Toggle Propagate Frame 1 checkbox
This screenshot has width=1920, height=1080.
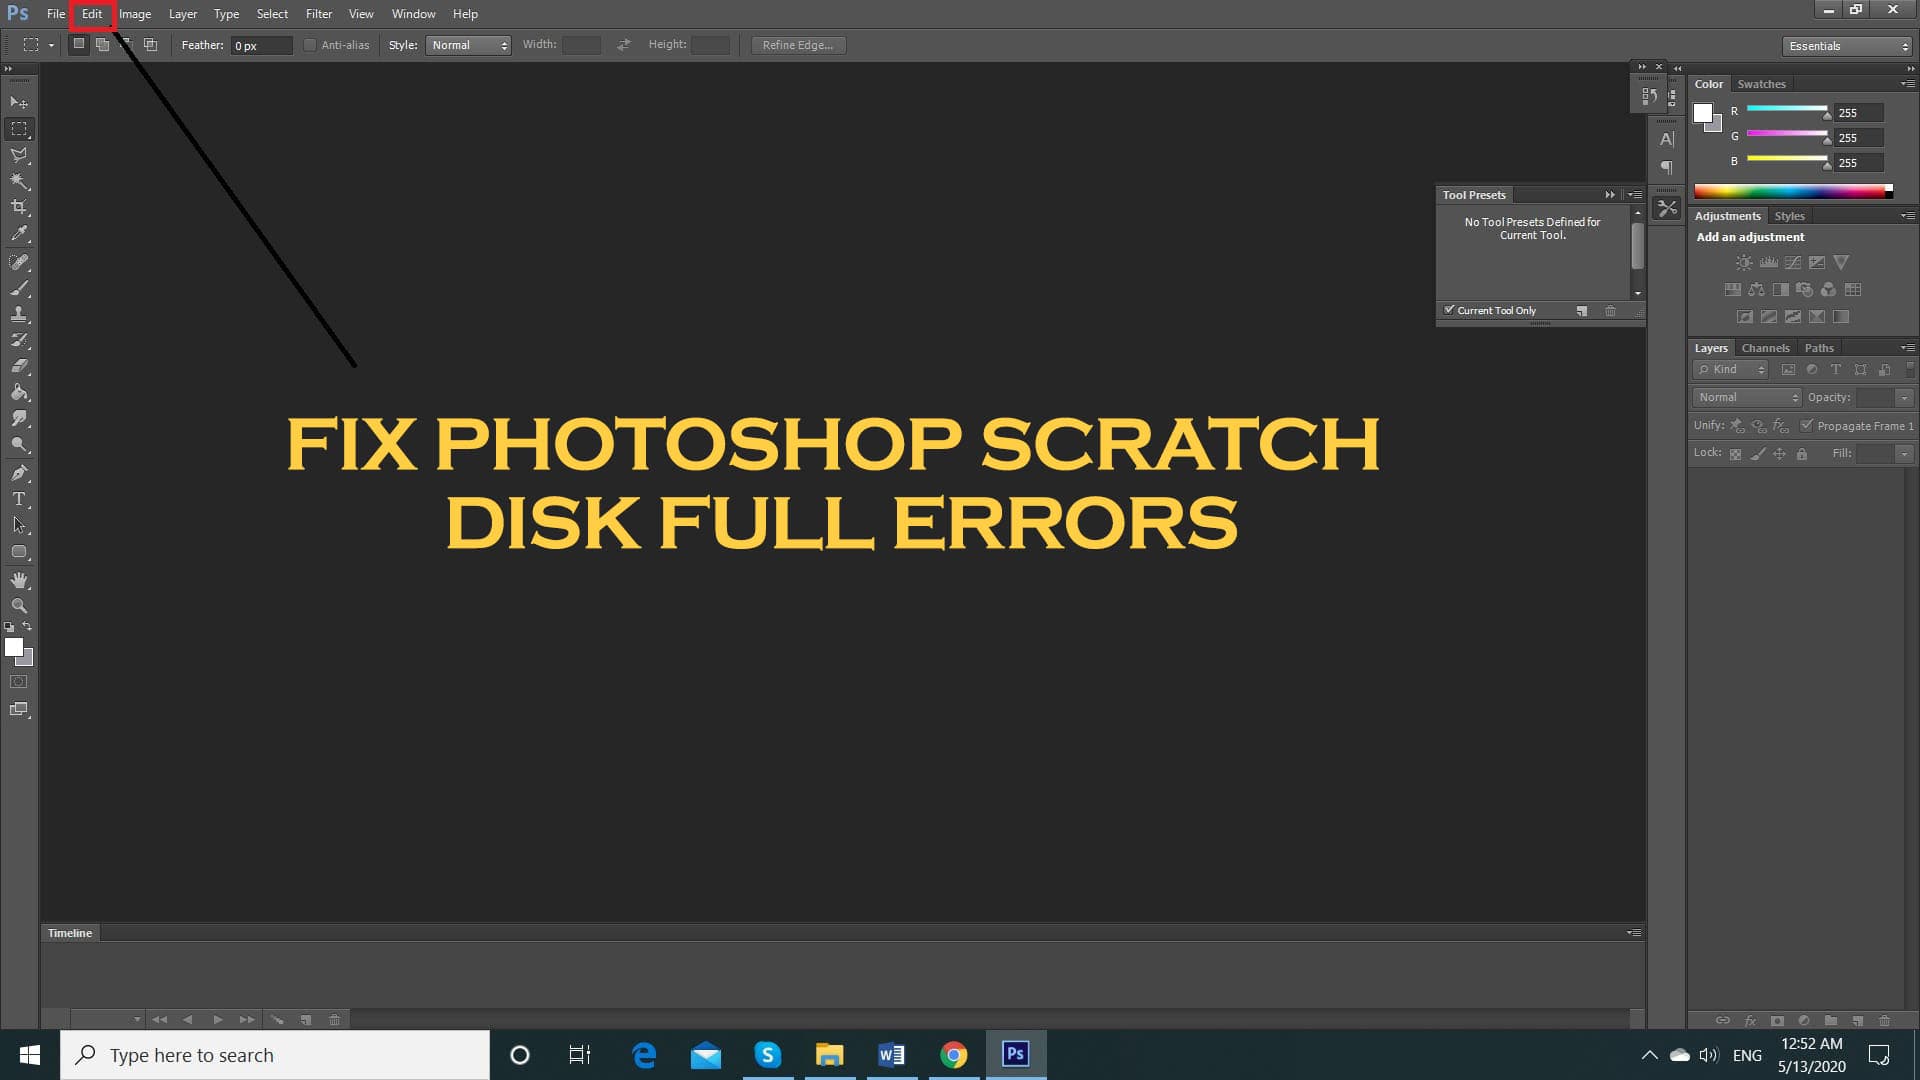(1806, 425)
